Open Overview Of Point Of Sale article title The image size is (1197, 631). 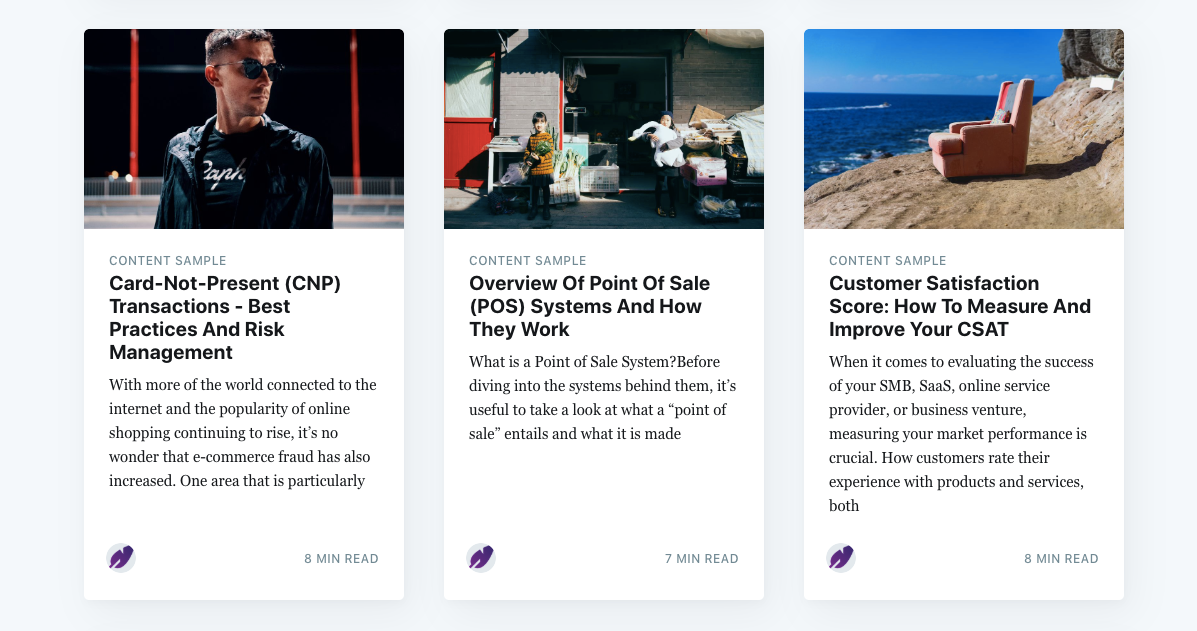click(x=589, y=306)
